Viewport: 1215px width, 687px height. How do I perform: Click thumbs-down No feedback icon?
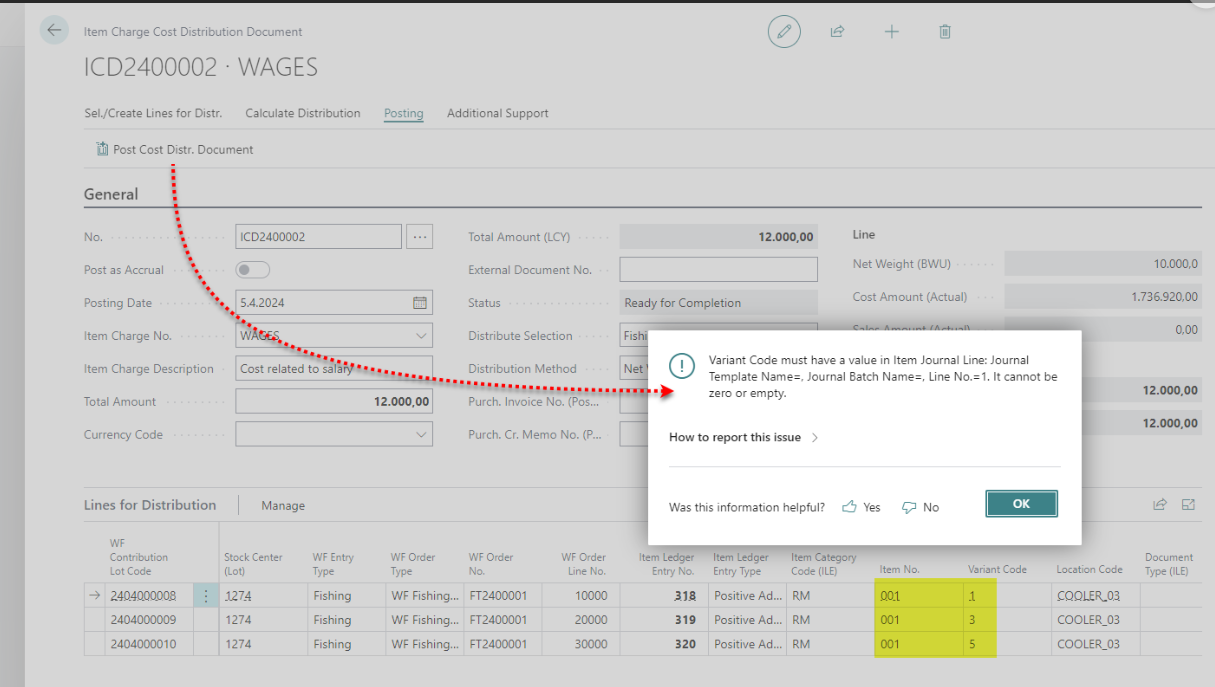[x=909, y=507]
